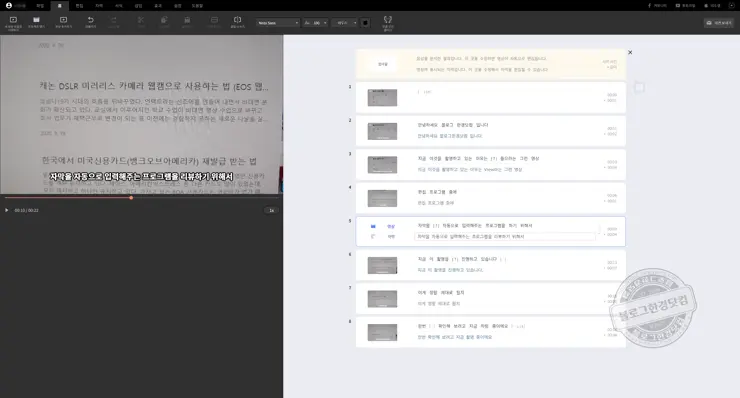This screenshot has width=740, height=398.
Task: Click the subtitle icon in clip 5
Action: (373, 237)
